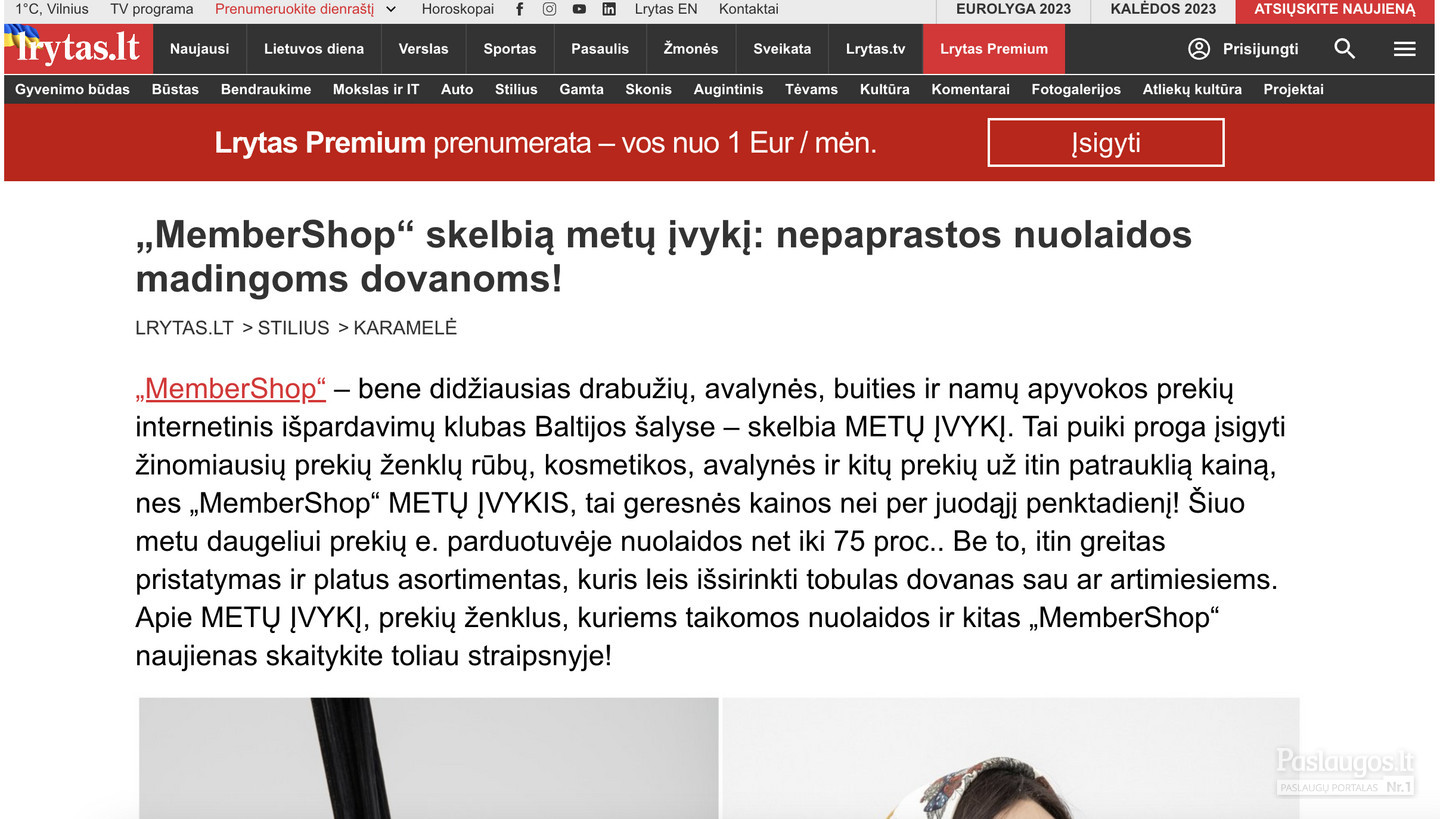Click the article headline about MemberShop
Viewport: 1440px width, 819px height.
pos(663,257)
